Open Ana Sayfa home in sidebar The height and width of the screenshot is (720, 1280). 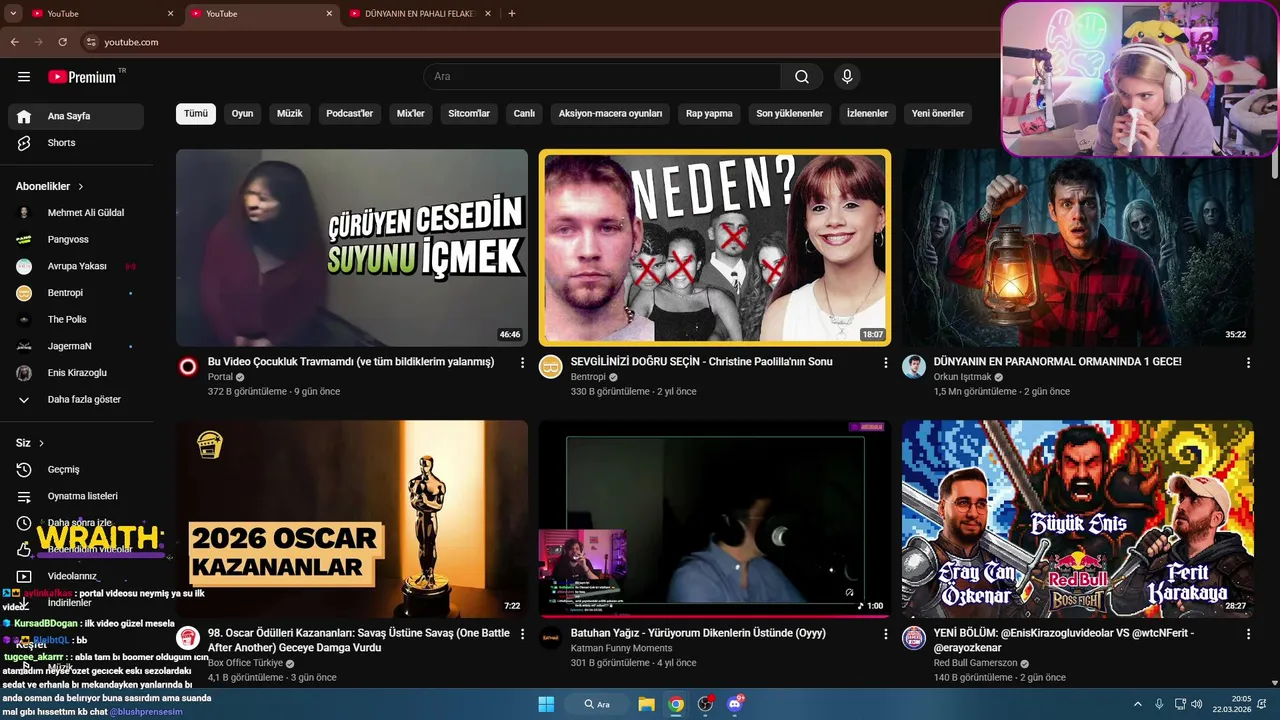coord(76,116)
